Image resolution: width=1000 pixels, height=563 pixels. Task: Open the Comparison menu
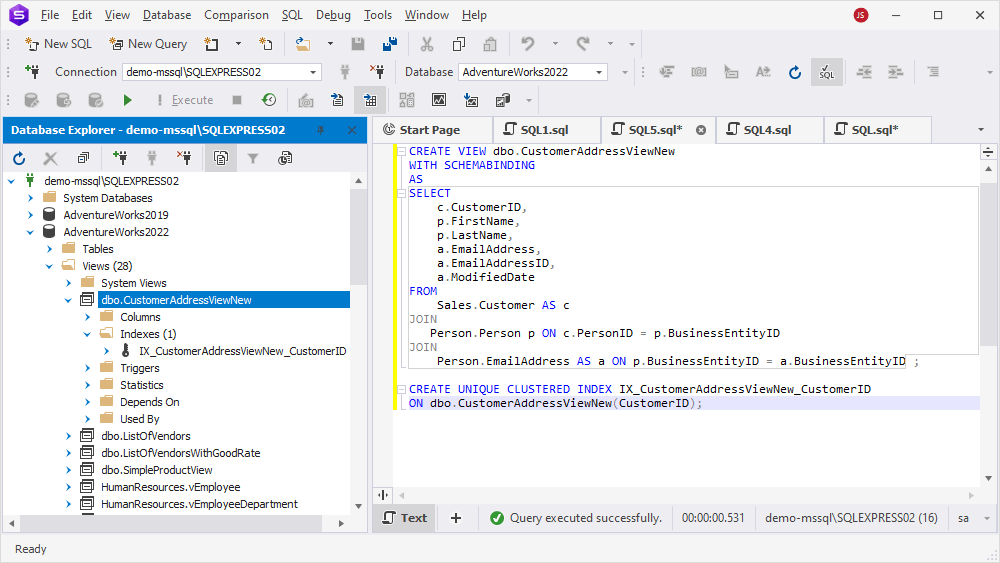click(x=236, y=15)
